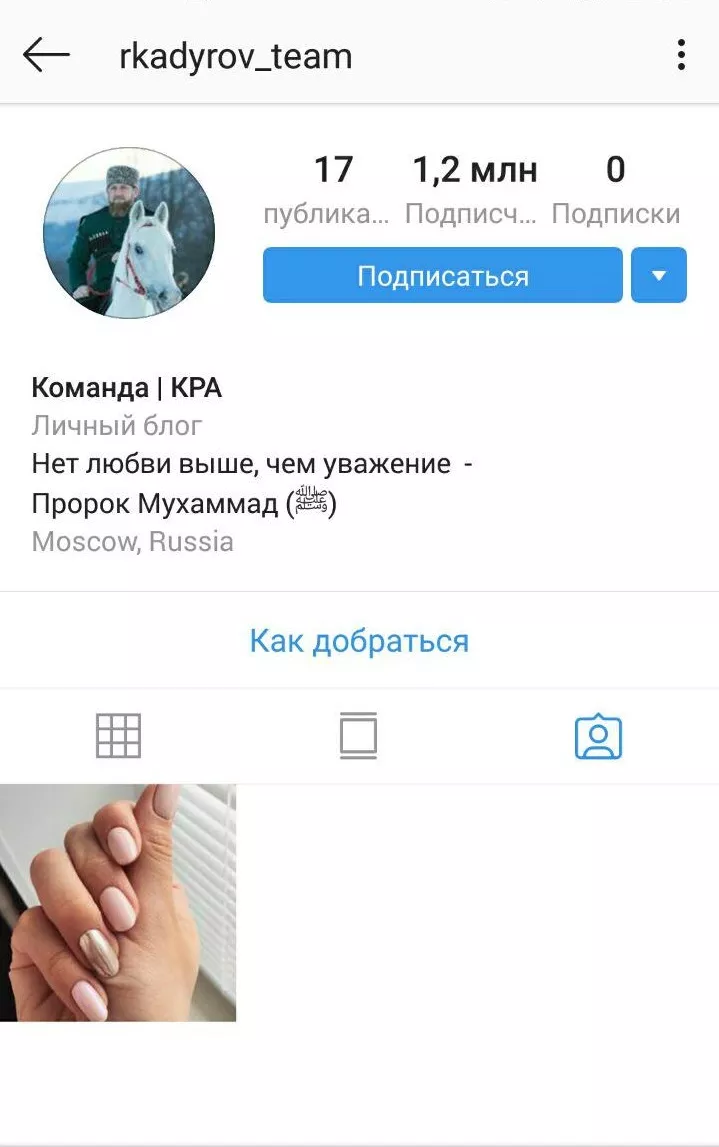The width and height of the screenshot is (719, 1147).
Task: Switch to the grid view tab
Action: (x=118, y=735)
